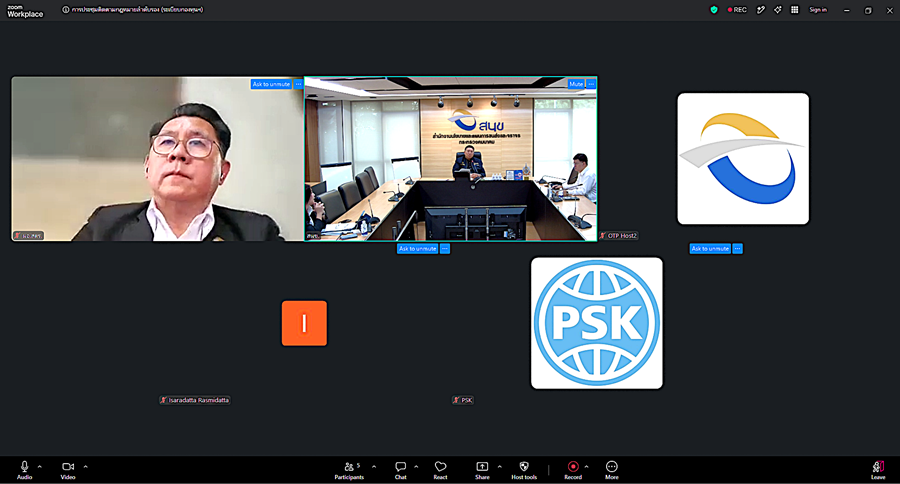Click the Leave meeting icon
The width and height of the screenshot is (900, 484).
click(878, 470)
